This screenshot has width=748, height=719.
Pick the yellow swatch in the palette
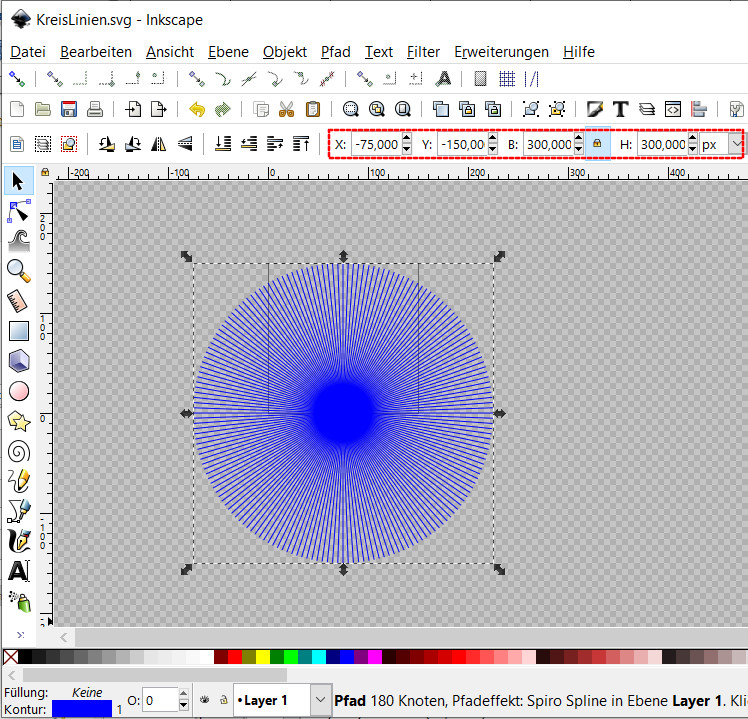point(263,657)
